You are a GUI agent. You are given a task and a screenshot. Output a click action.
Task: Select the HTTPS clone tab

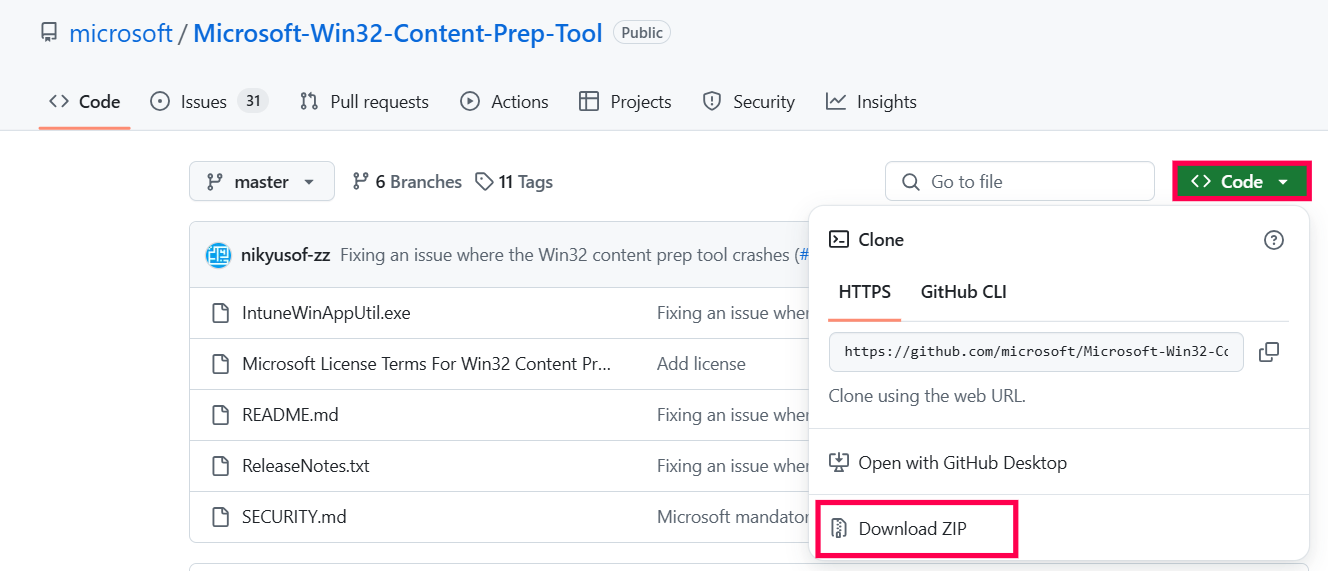(x=865, y=292)
